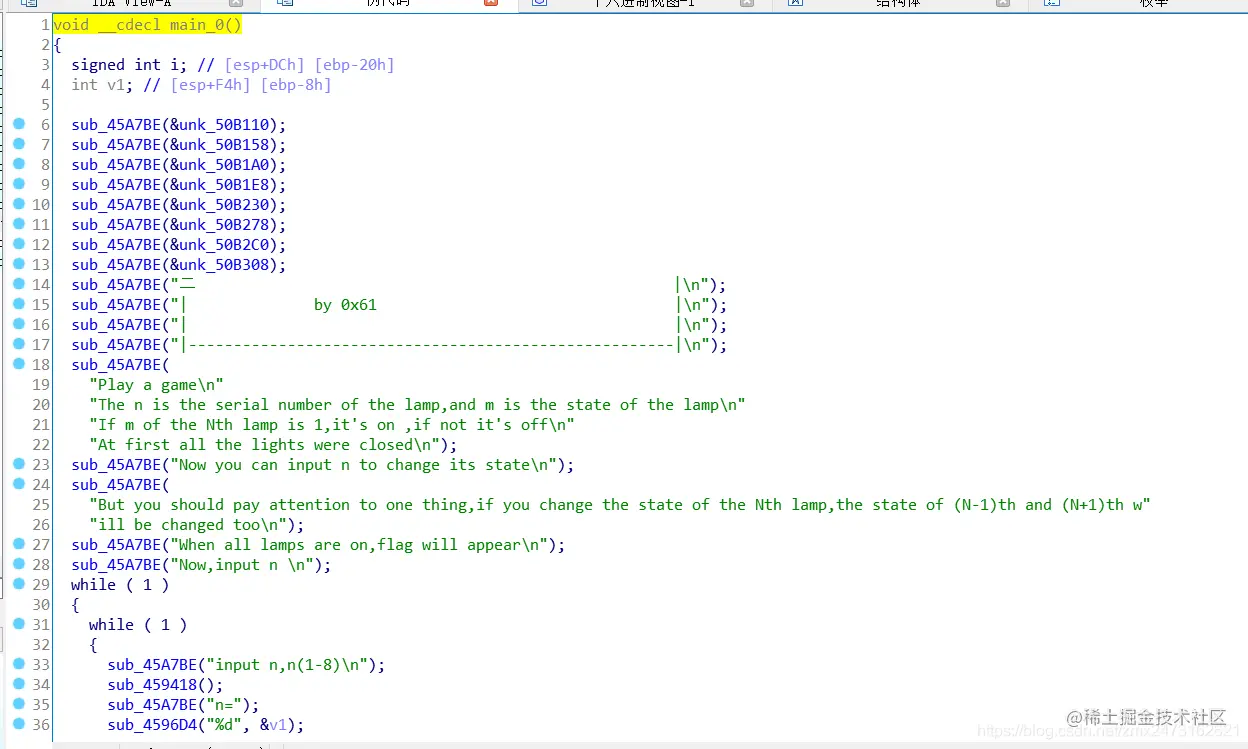1248x749 pixels.
Task: Toggle breakpoint dot on line 34
Action: pyautogui.click(x=18, y=684)
